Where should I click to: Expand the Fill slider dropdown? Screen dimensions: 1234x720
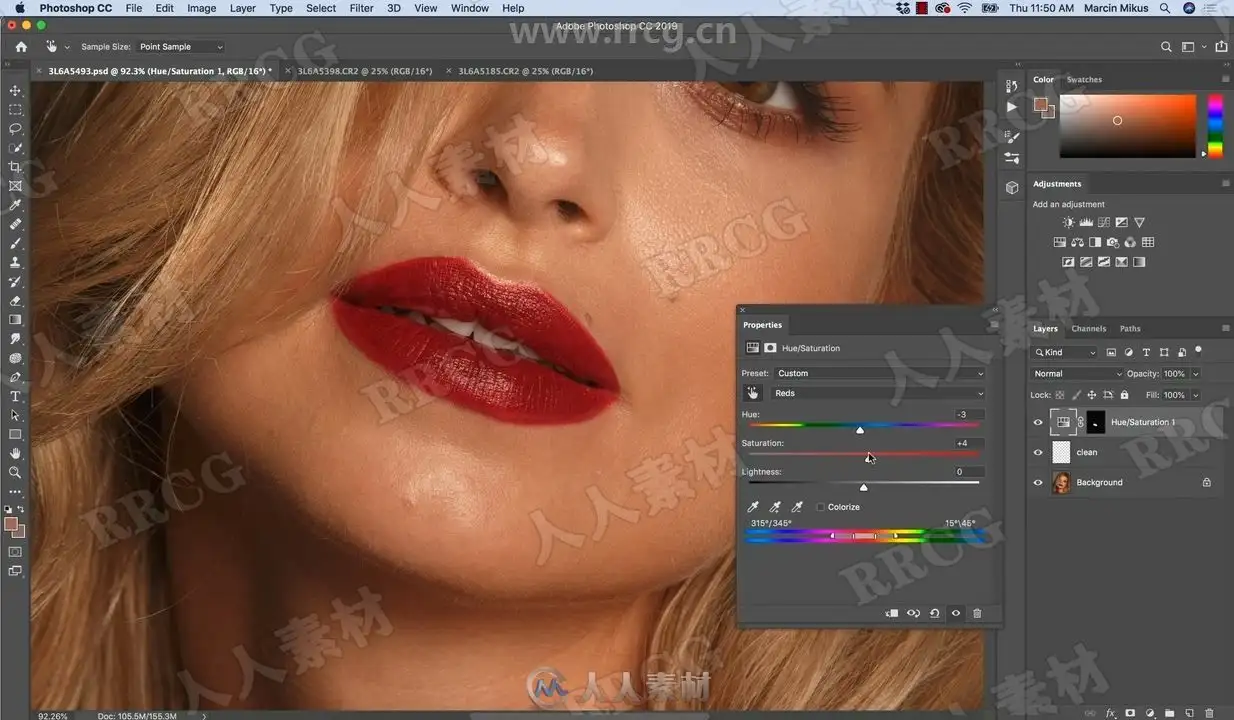(1195, 395)
